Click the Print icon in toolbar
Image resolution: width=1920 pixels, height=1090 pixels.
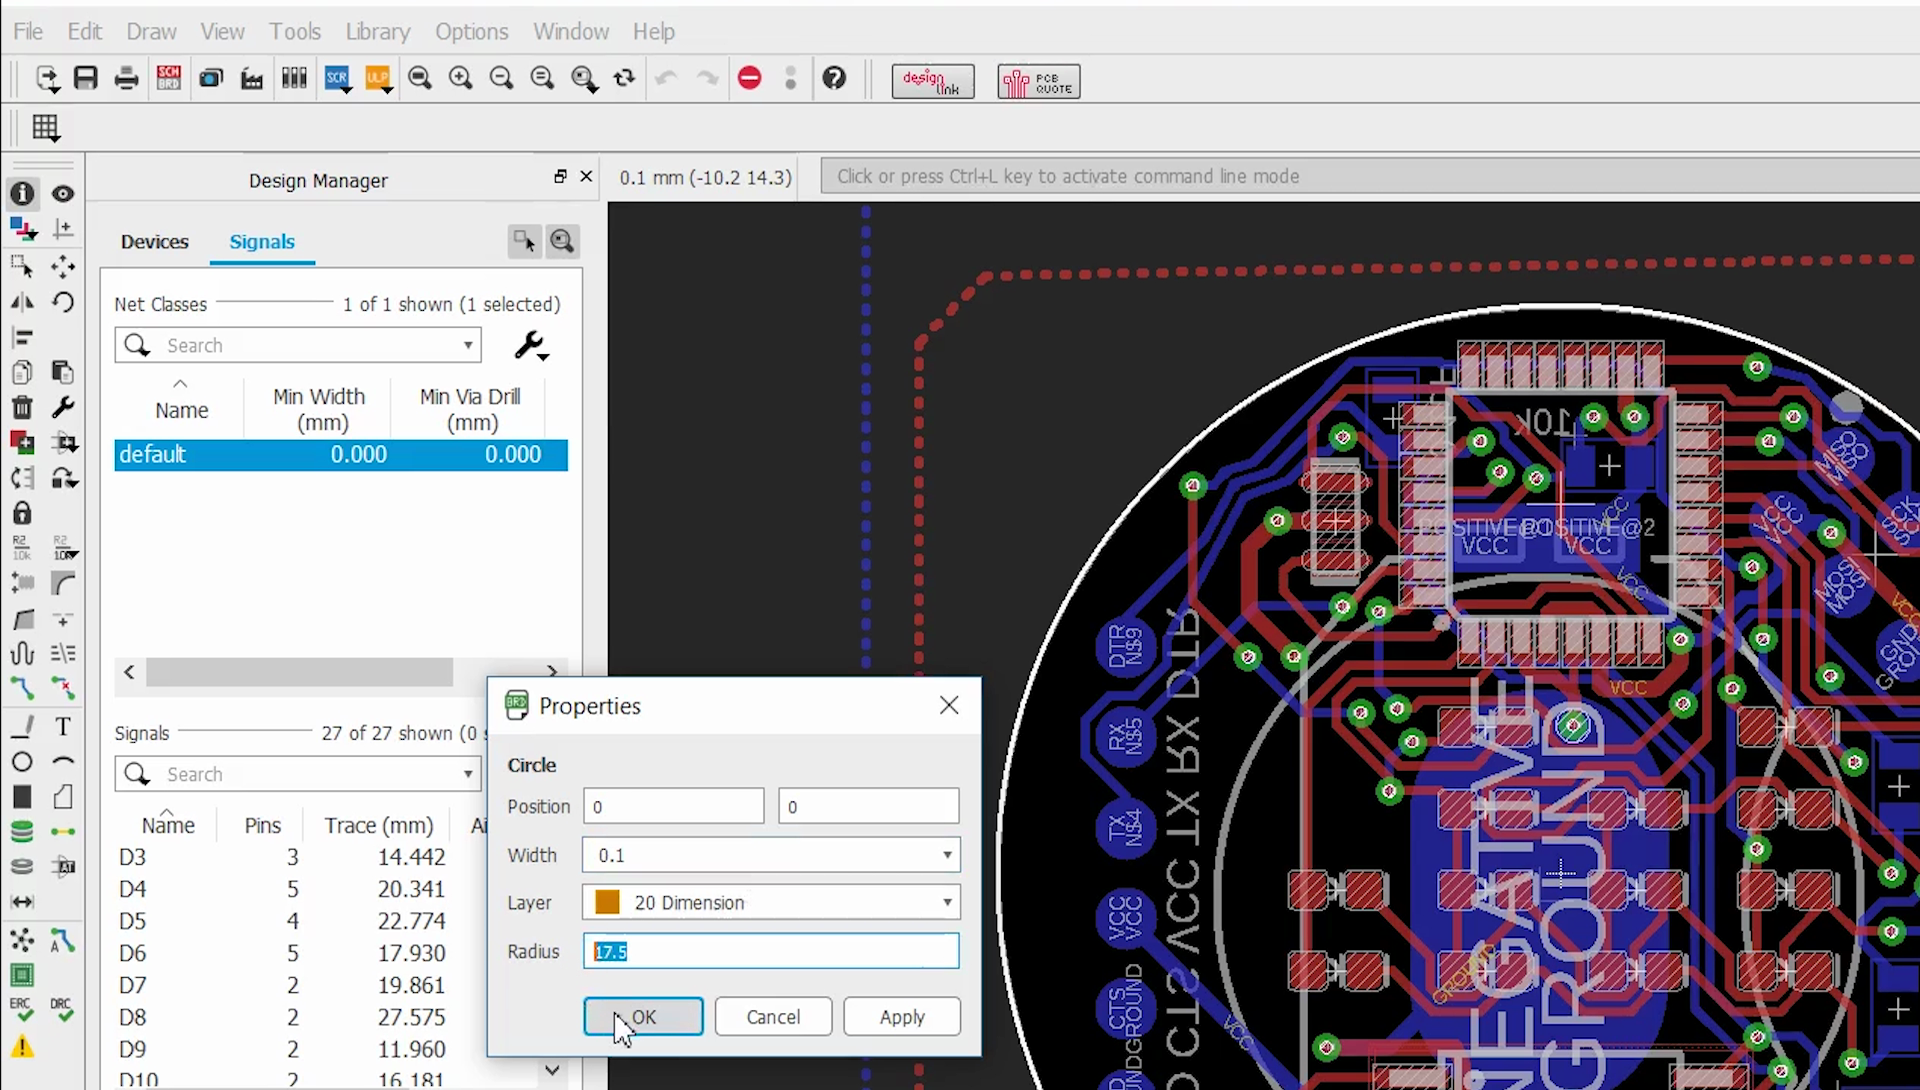pyautogui.click(x=127, y=78)
